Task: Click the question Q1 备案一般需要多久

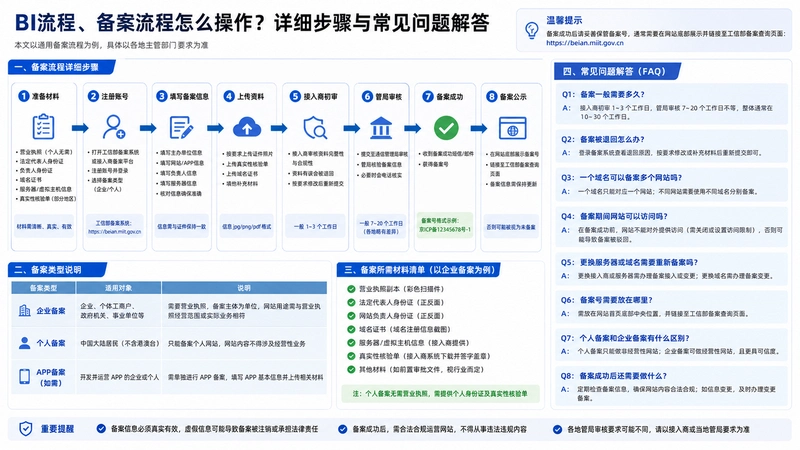Action: point(604,94)
